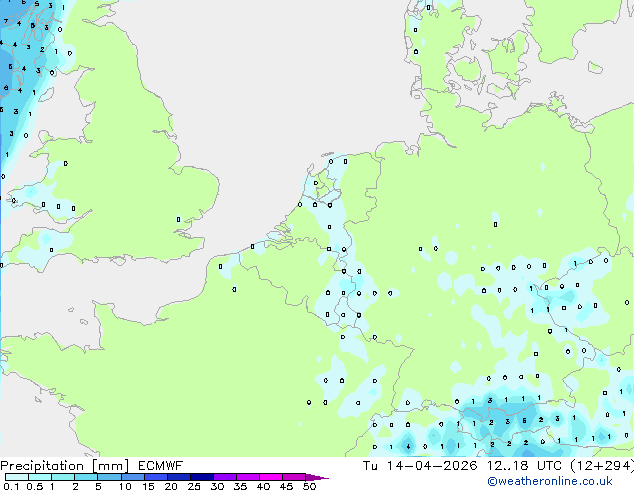This screenshot has height=490, width=634.
Task: Click the '(12+294)' forecast offset text
Action: (x=602, y=466)
